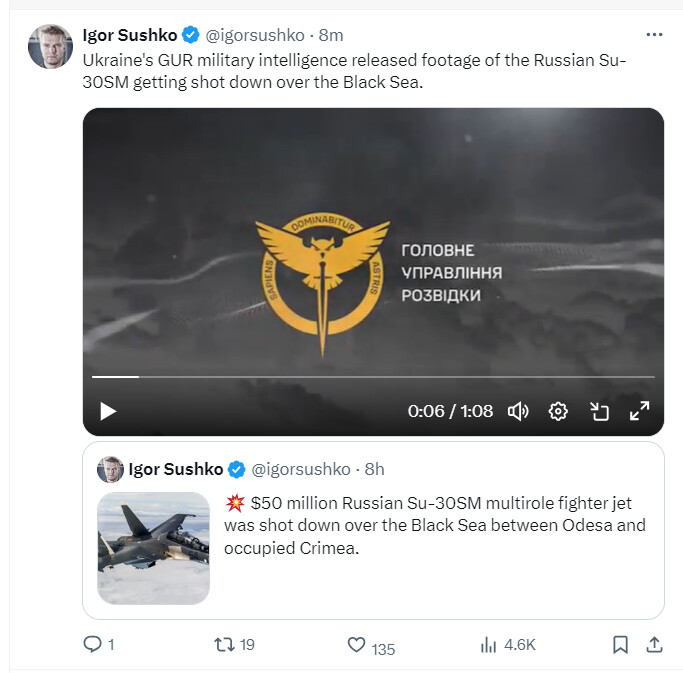This screenshot has height=673, width=683.
Task: Open the 8m timestamp of the tweet
Action: click(331, 35)
